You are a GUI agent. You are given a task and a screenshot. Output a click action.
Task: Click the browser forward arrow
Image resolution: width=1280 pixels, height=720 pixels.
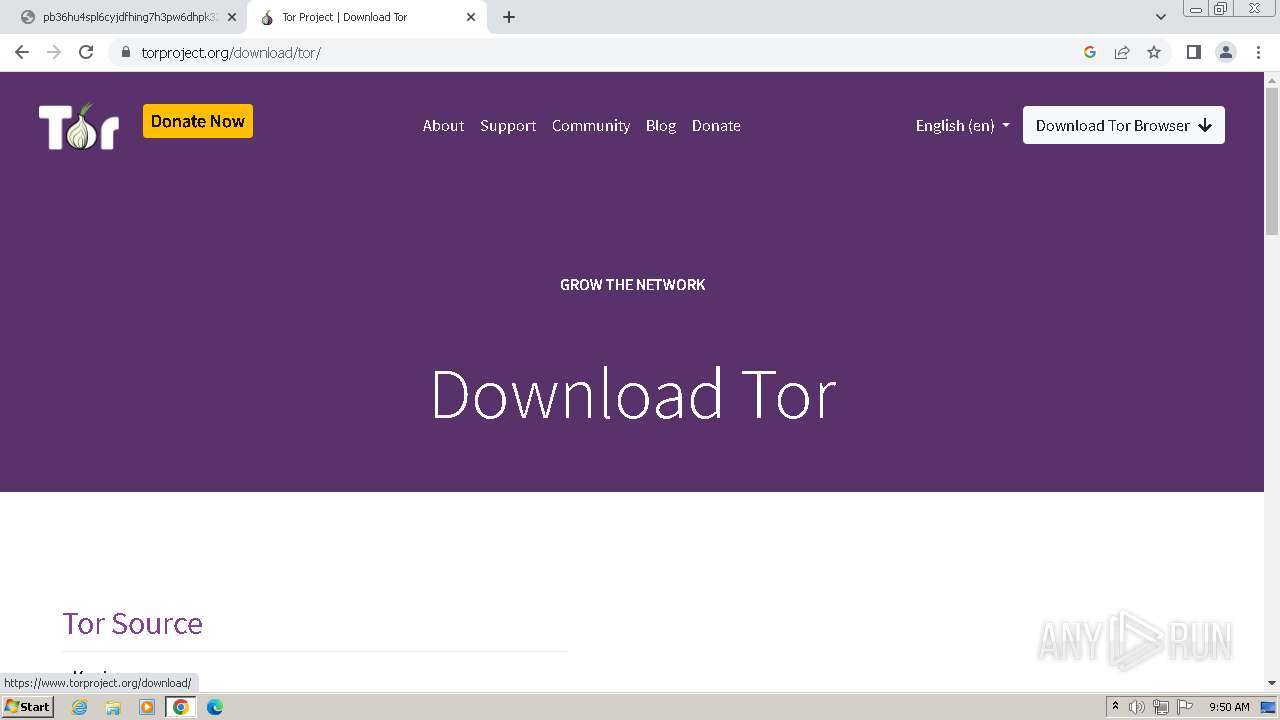(54, 52)
